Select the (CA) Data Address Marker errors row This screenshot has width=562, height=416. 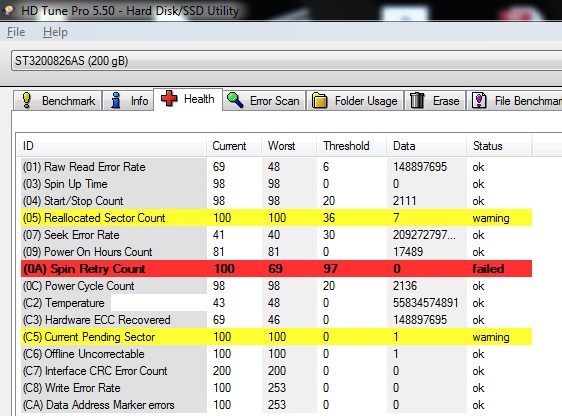[276, 405]
